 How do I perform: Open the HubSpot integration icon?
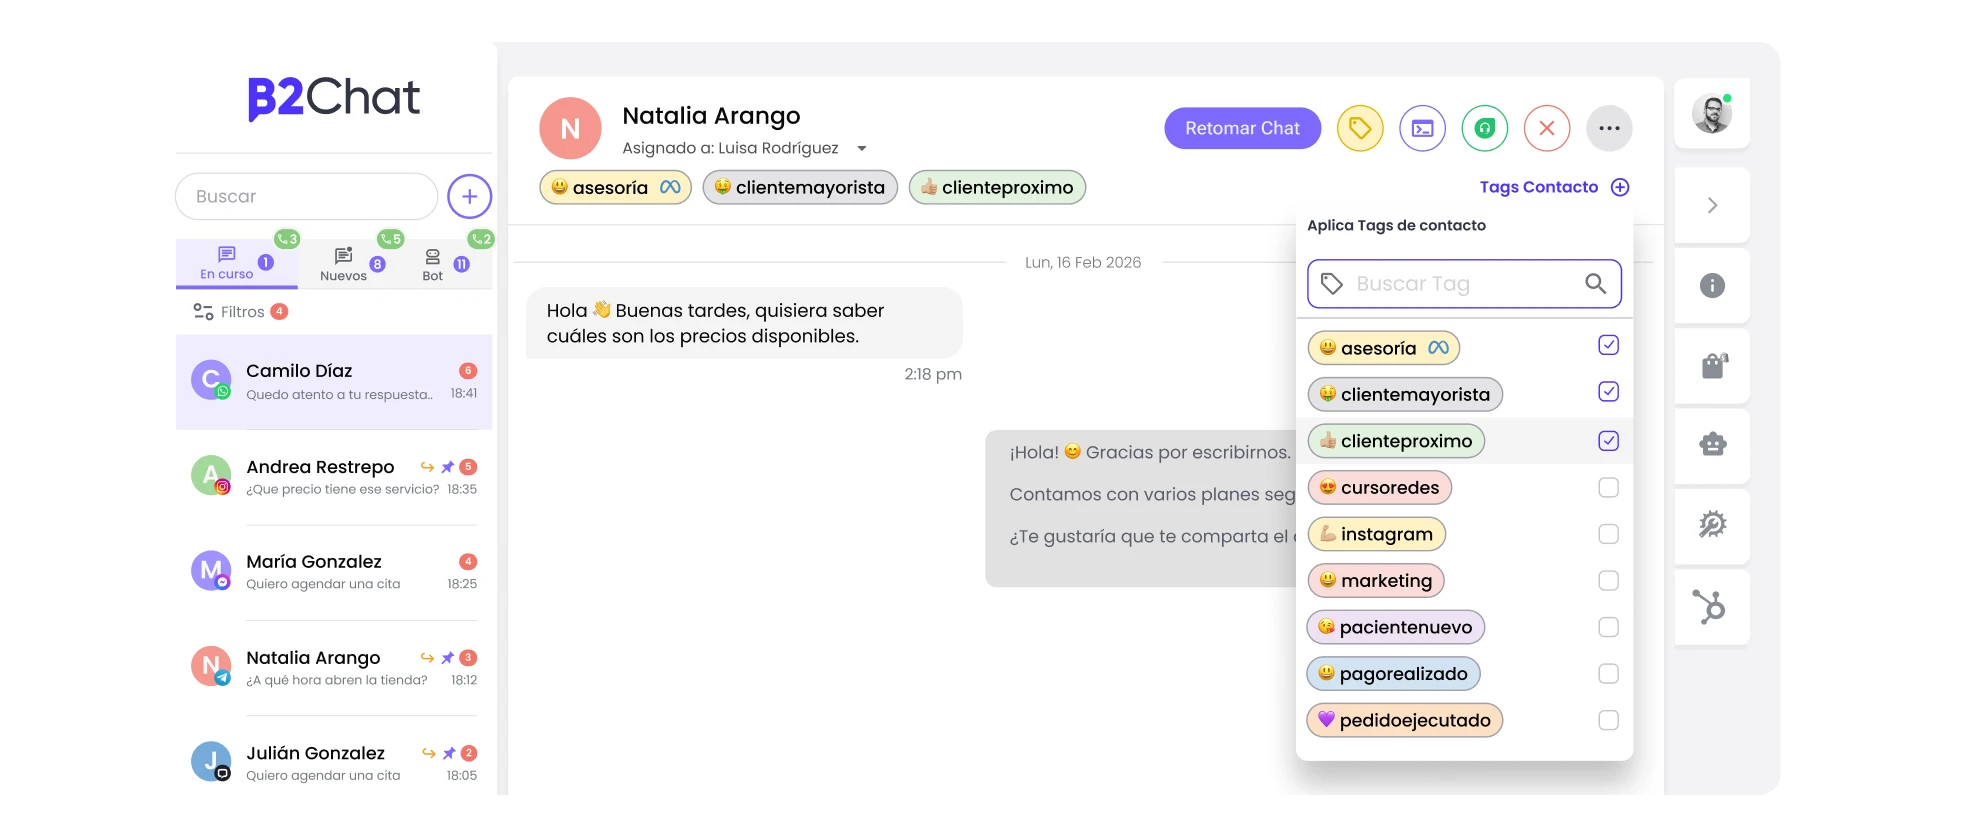point(1709,606)
